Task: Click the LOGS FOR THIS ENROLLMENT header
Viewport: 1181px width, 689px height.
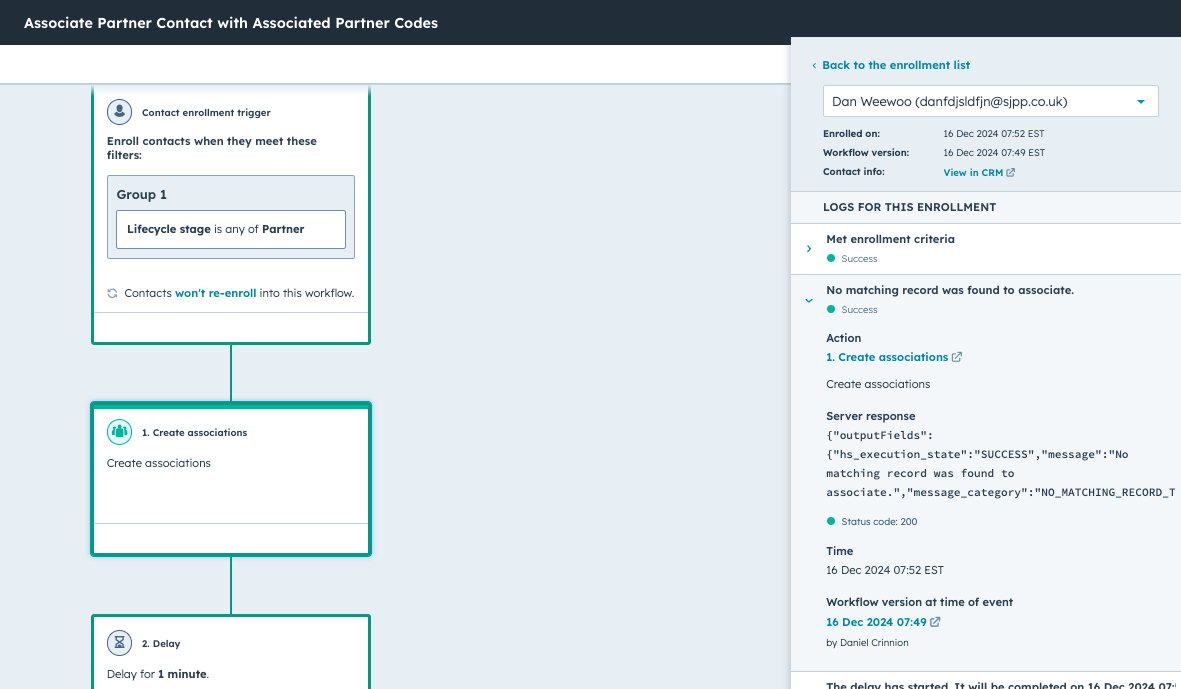Action: tap(910, 207)
